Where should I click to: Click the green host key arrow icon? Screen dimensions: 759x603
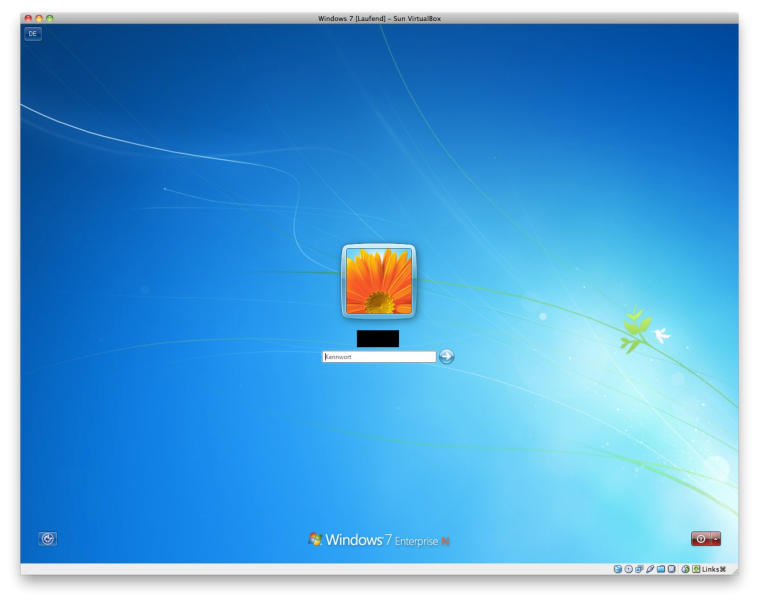(696, 569)
